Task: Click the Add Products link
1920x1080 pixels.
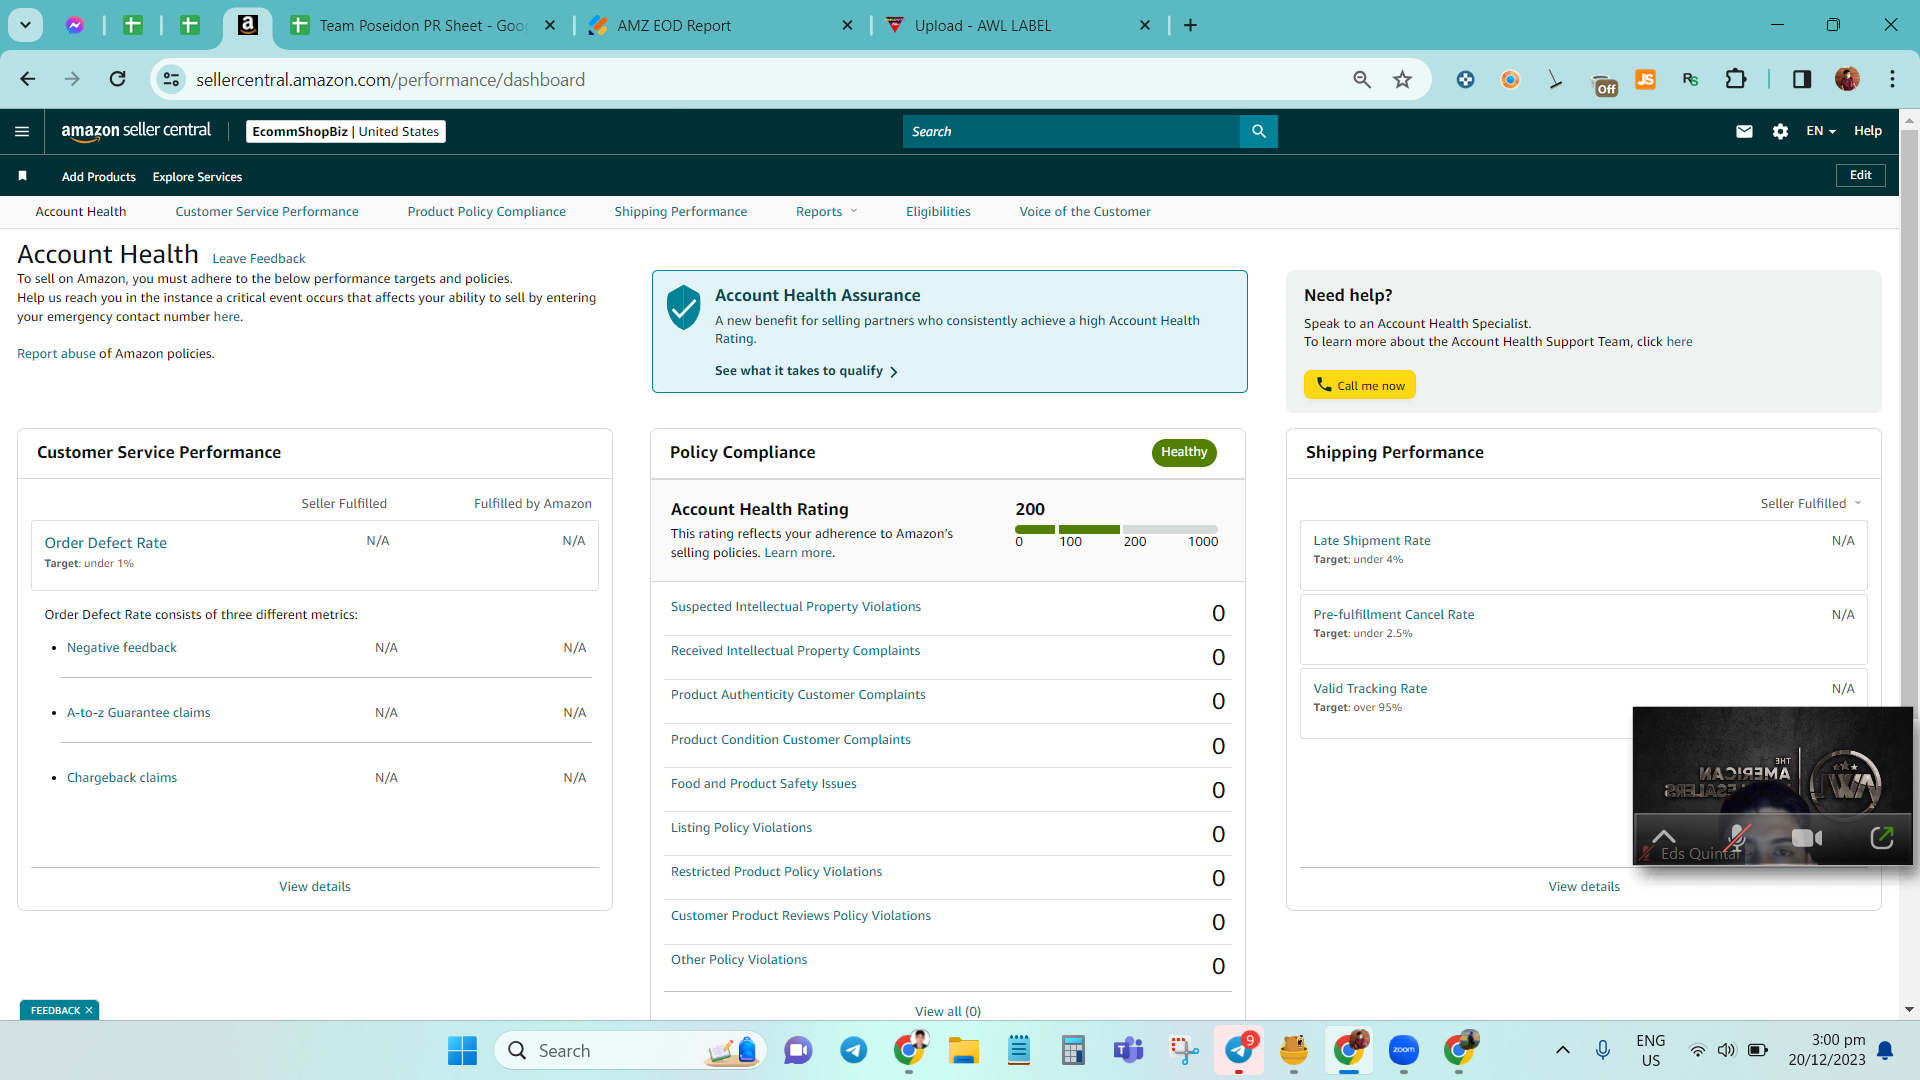Action: [x=99, y=177]
